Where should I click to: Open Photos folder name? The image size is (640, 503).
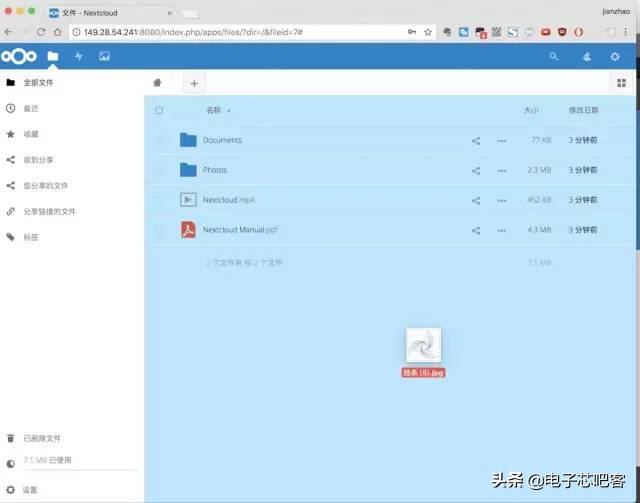(215, 170)
